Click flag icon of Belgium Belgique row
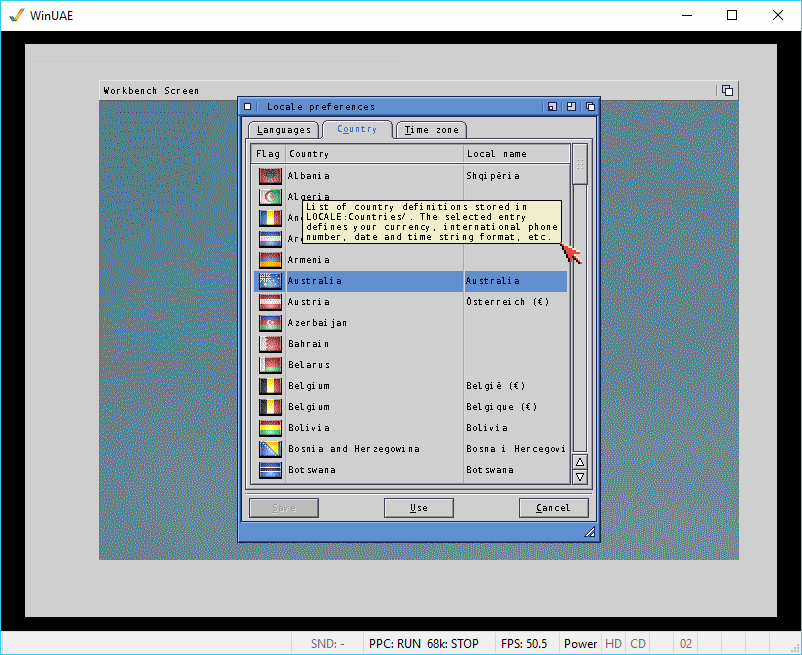 pyautogui.click(x=270, y=406)
